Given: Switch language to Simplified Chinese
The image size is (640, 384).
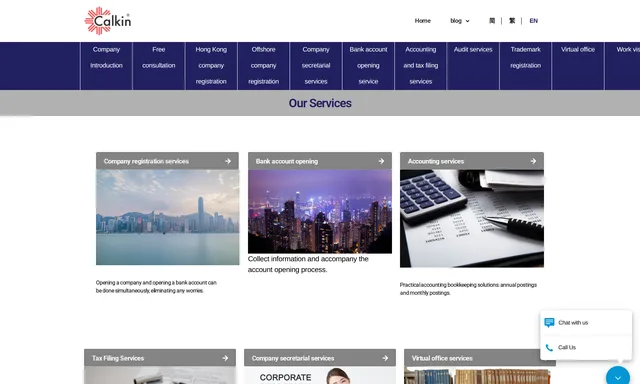Looking at the screenshot, I should 492,21.
